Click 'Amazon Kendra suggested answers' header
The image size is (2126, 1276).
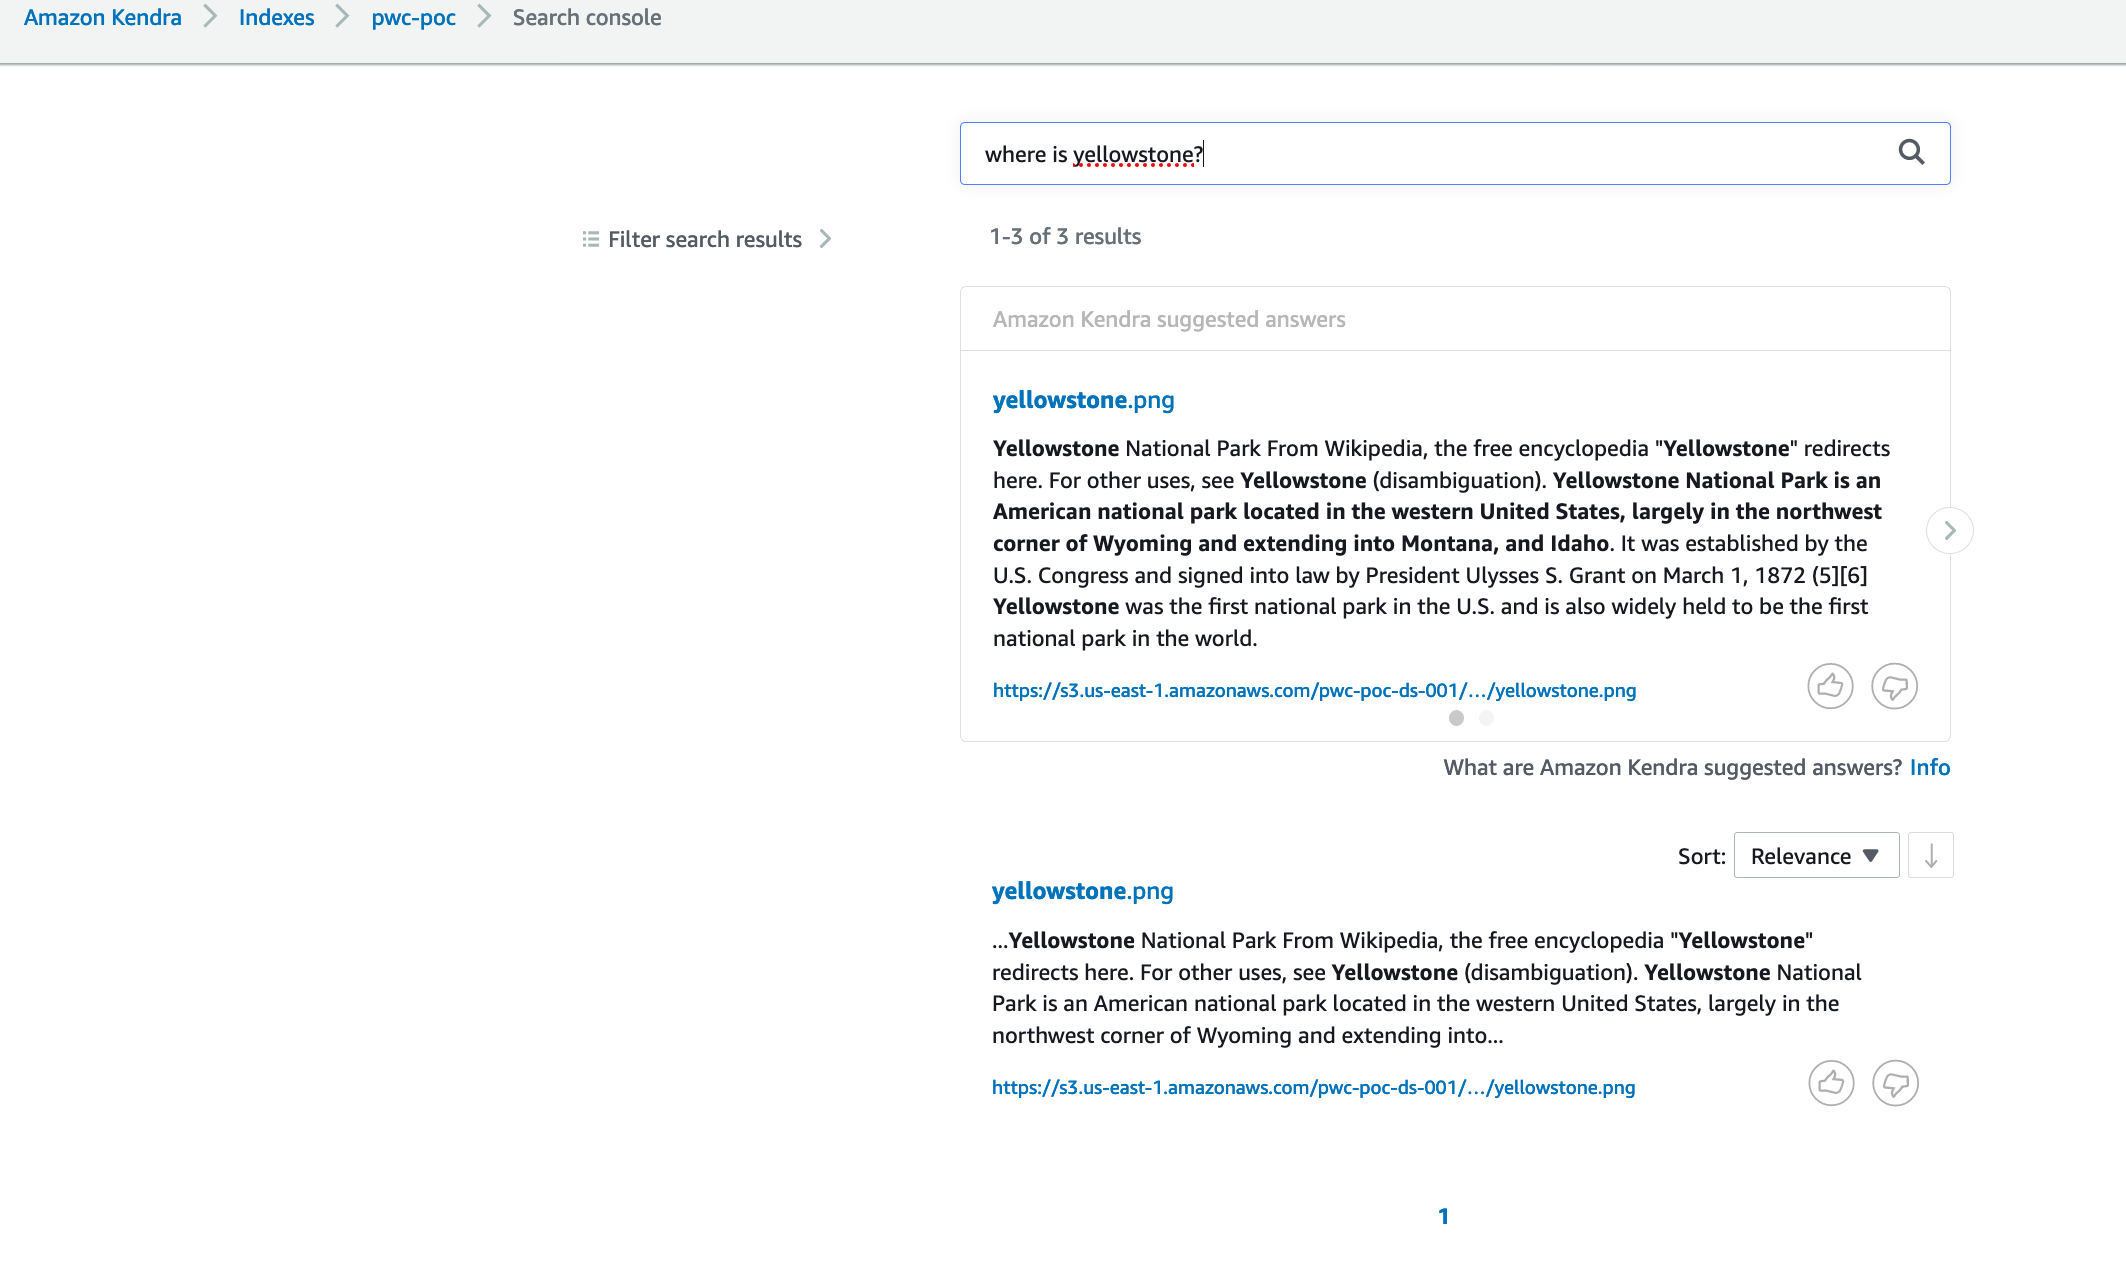point(1169,319)
